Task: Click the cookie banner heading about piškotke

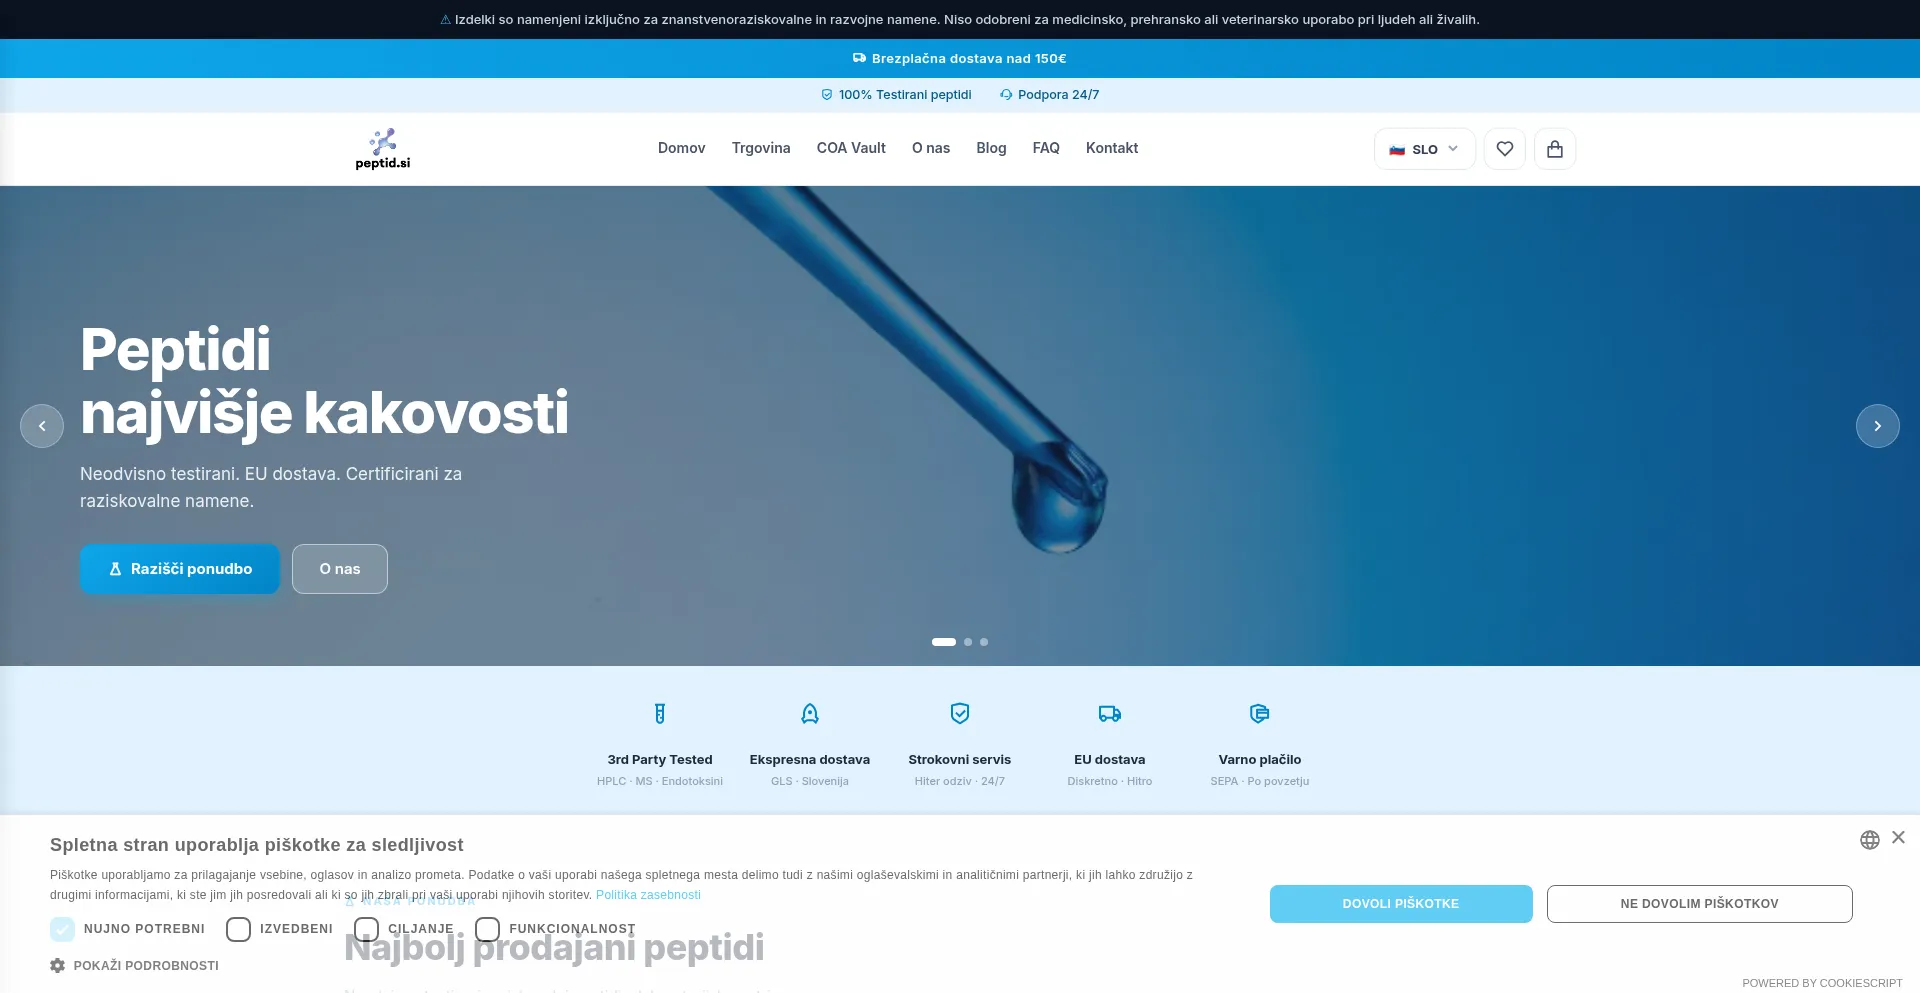Action: [x=257, y=845]
